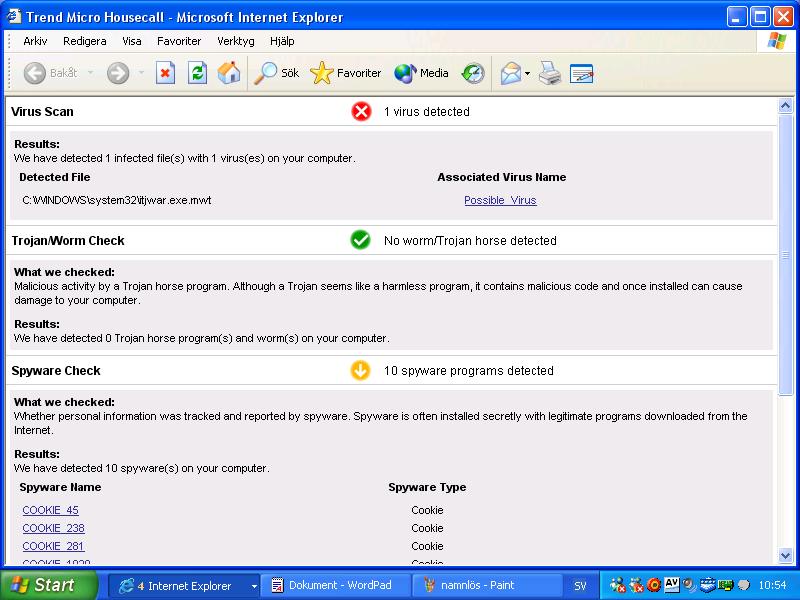Click the scrollbar down arrow
The width and height of the screenshot is (800, 600).
(x=785, y=555)
